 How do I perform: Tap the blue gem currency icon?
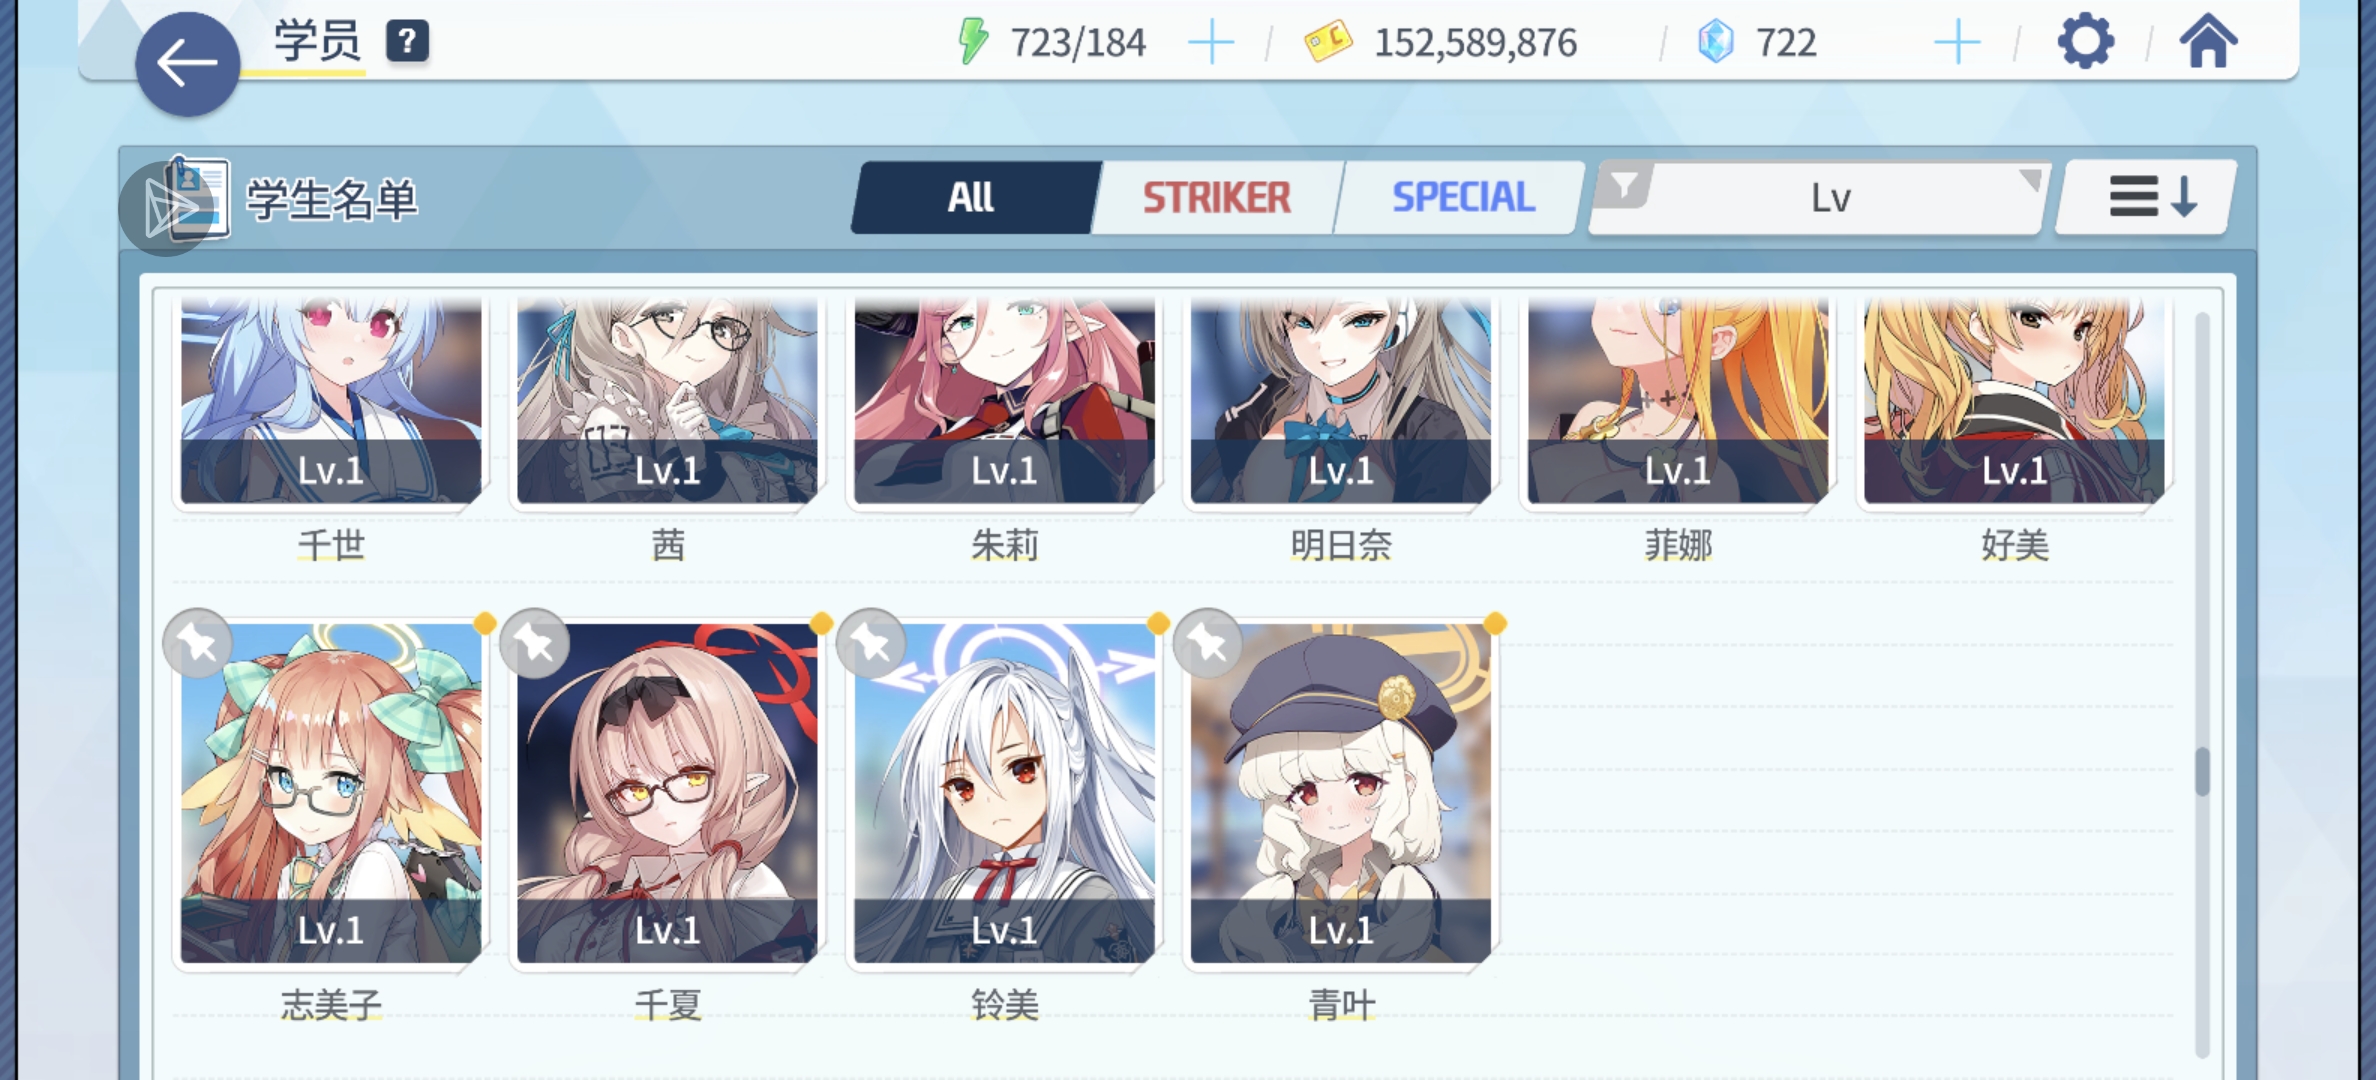[x=1716, y=42]
